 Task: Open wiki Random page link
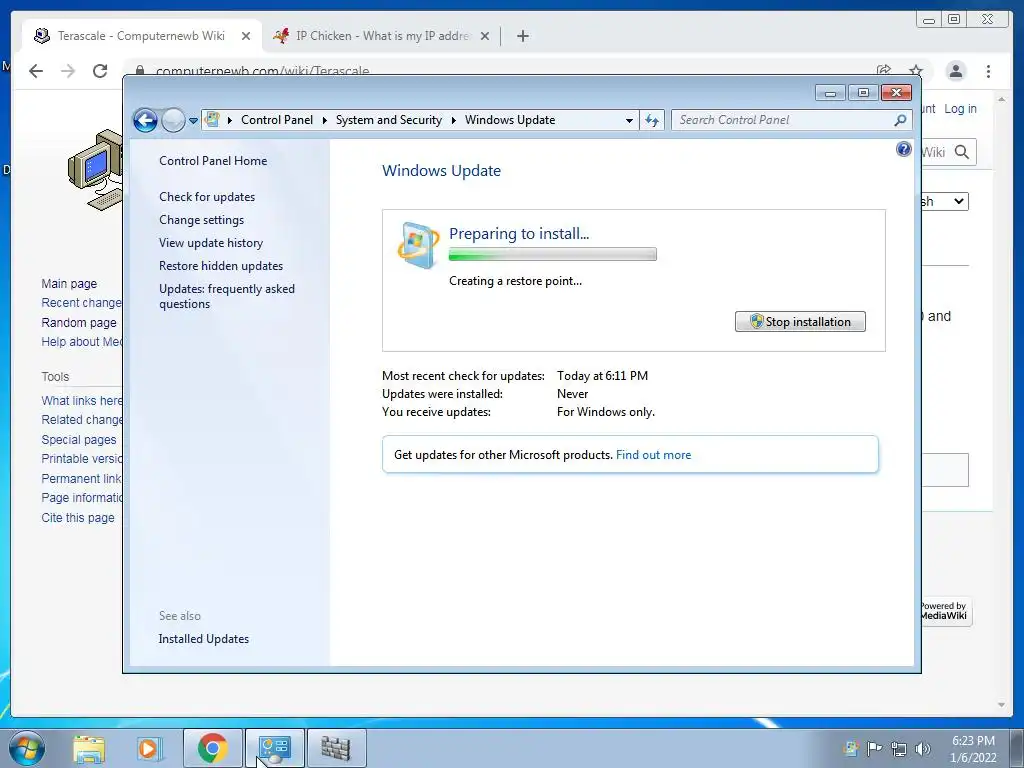(x=79, y=323)
